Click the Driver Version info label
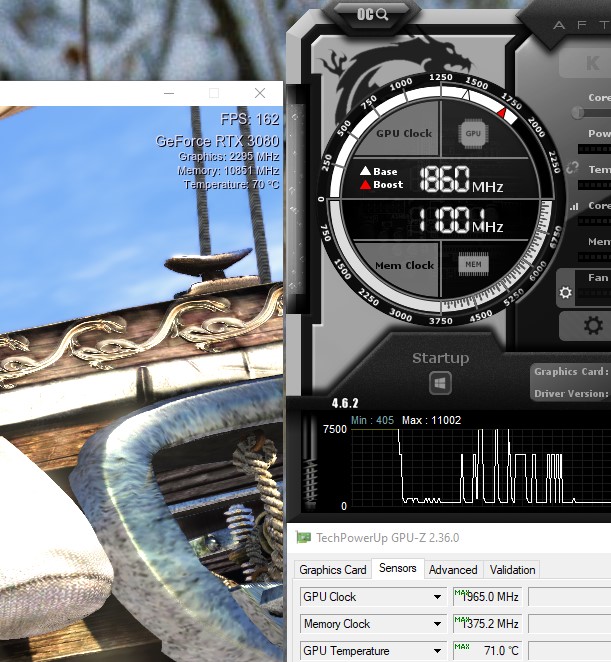 click(x=571, y=393)
